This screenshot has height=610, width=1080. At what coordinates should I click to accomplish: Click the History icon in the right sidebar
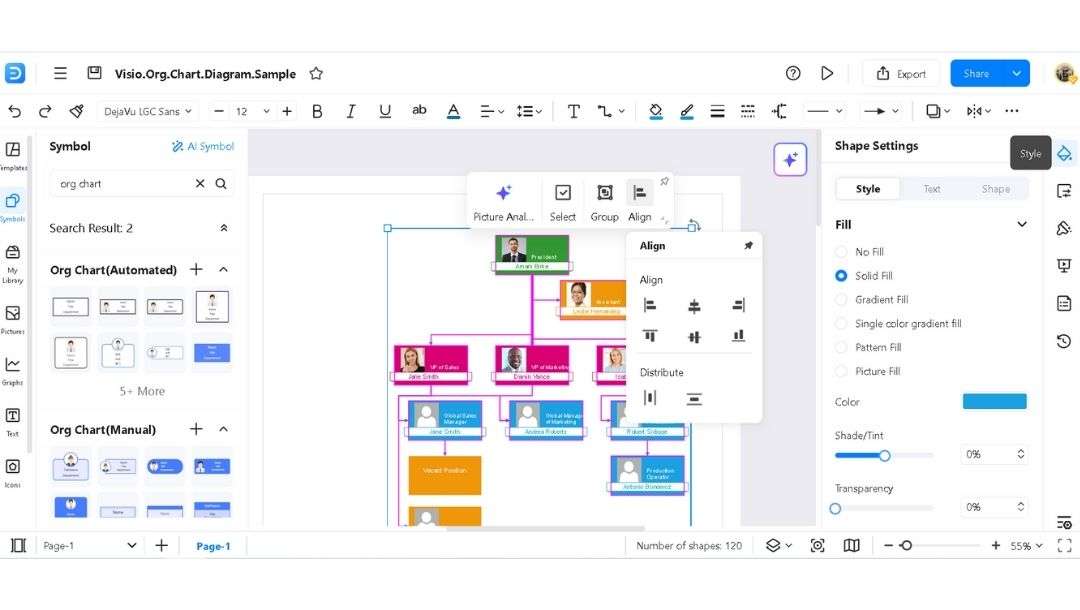(1064, 341)
